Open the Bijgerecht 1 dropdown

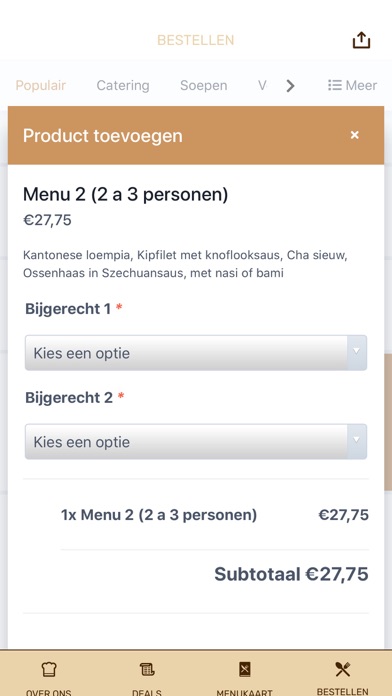(x=196, y=353)
